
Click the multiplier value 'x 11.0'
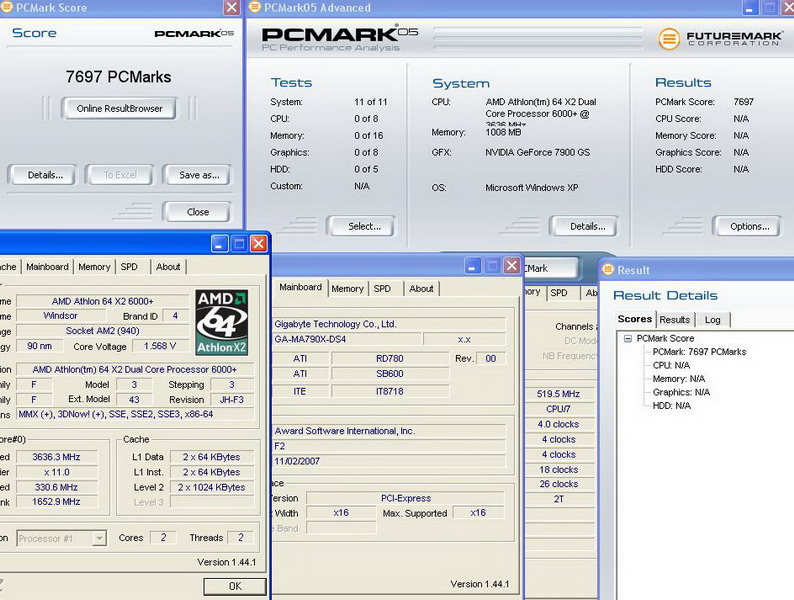click(56, 472)
